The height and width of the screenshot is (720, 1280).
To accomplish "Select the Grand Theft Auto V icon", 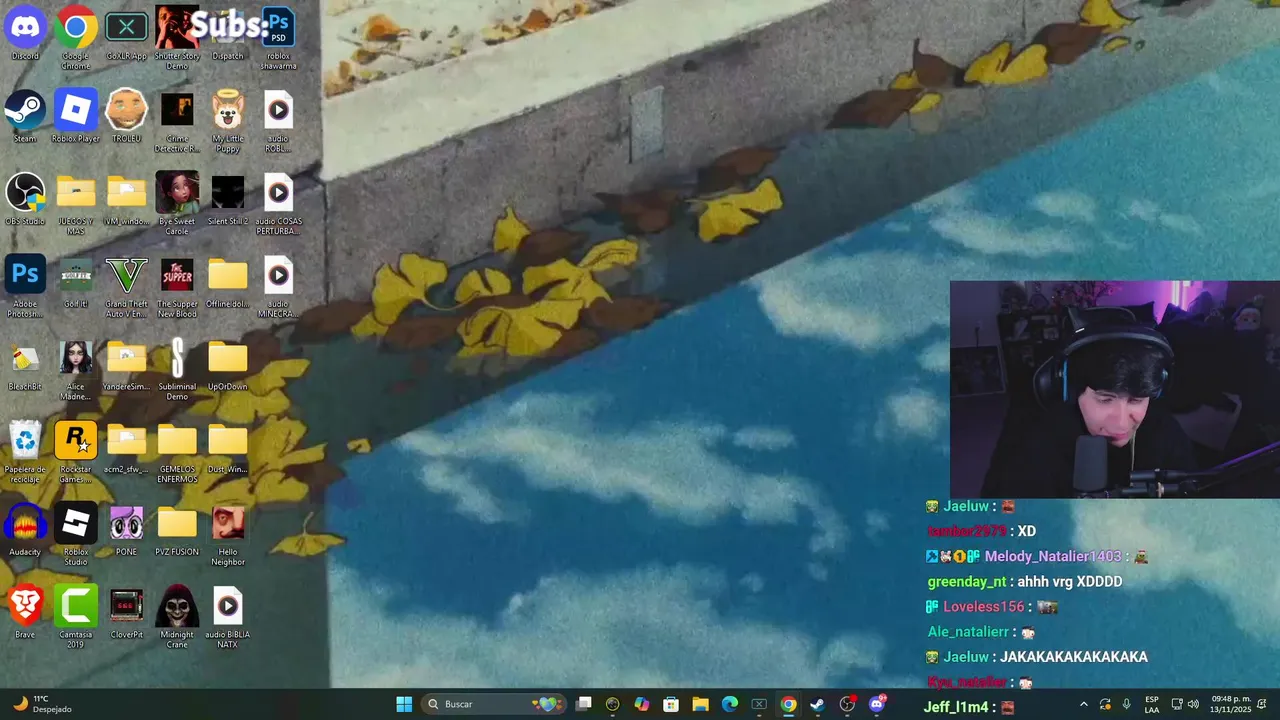I will pyautogui.click(x=126, y=287).
